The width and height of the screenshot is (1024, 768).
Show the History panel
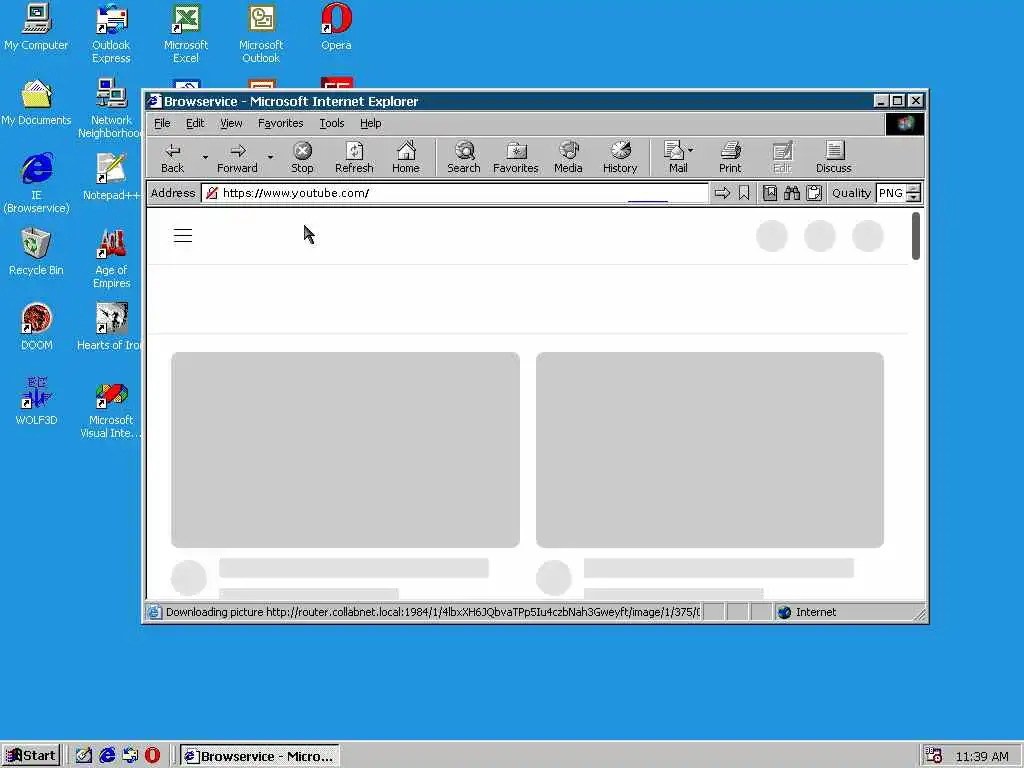coord(620,157)
